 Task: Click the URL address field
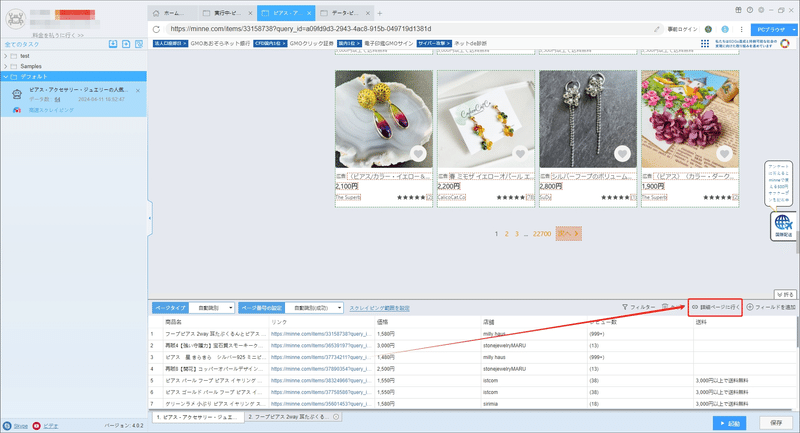[408, 29]
